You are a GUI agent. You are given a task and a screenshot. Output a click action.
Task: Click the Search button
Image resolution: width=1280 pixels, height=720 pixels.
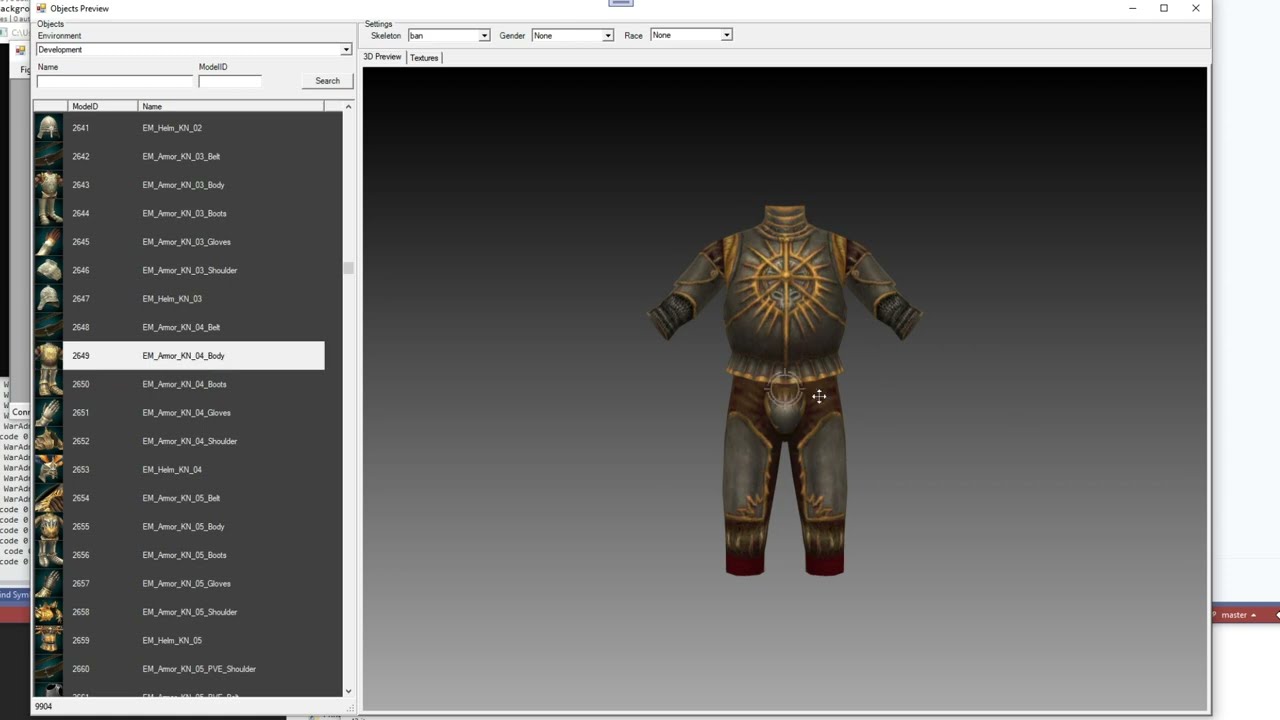click(327, 81)
